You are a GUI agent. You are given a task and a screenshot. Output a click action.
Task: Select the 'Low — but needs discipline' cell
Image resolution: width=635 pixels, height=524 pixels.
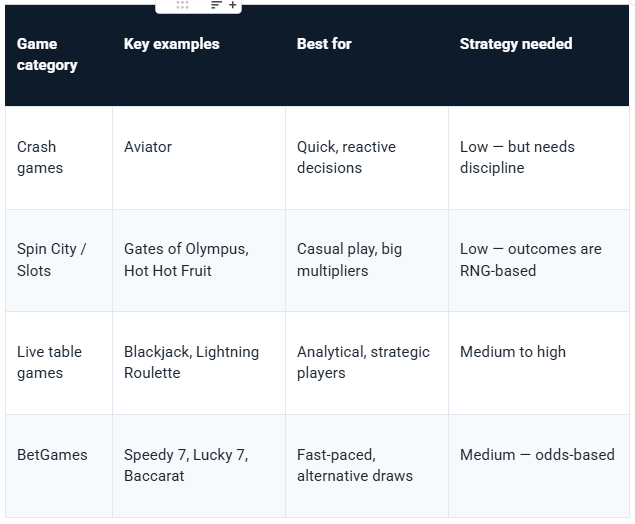pyautogui.click(x=539, y=158)
